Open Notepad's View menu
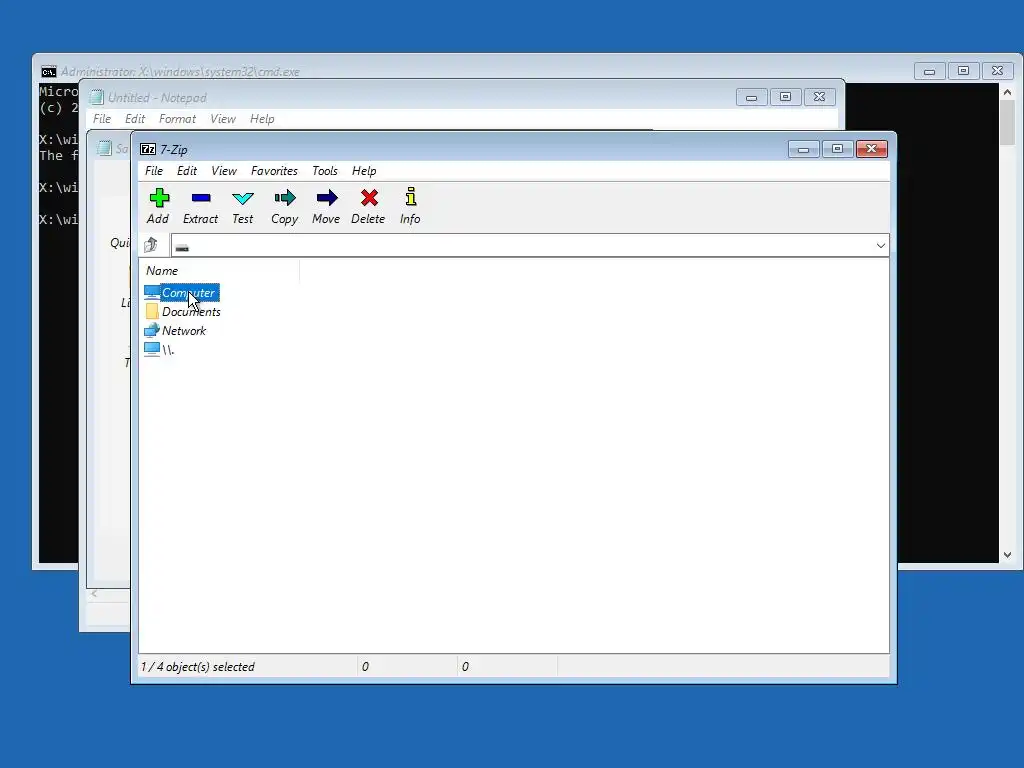Screen dimensions: 1024x768 tap(223, 119)
